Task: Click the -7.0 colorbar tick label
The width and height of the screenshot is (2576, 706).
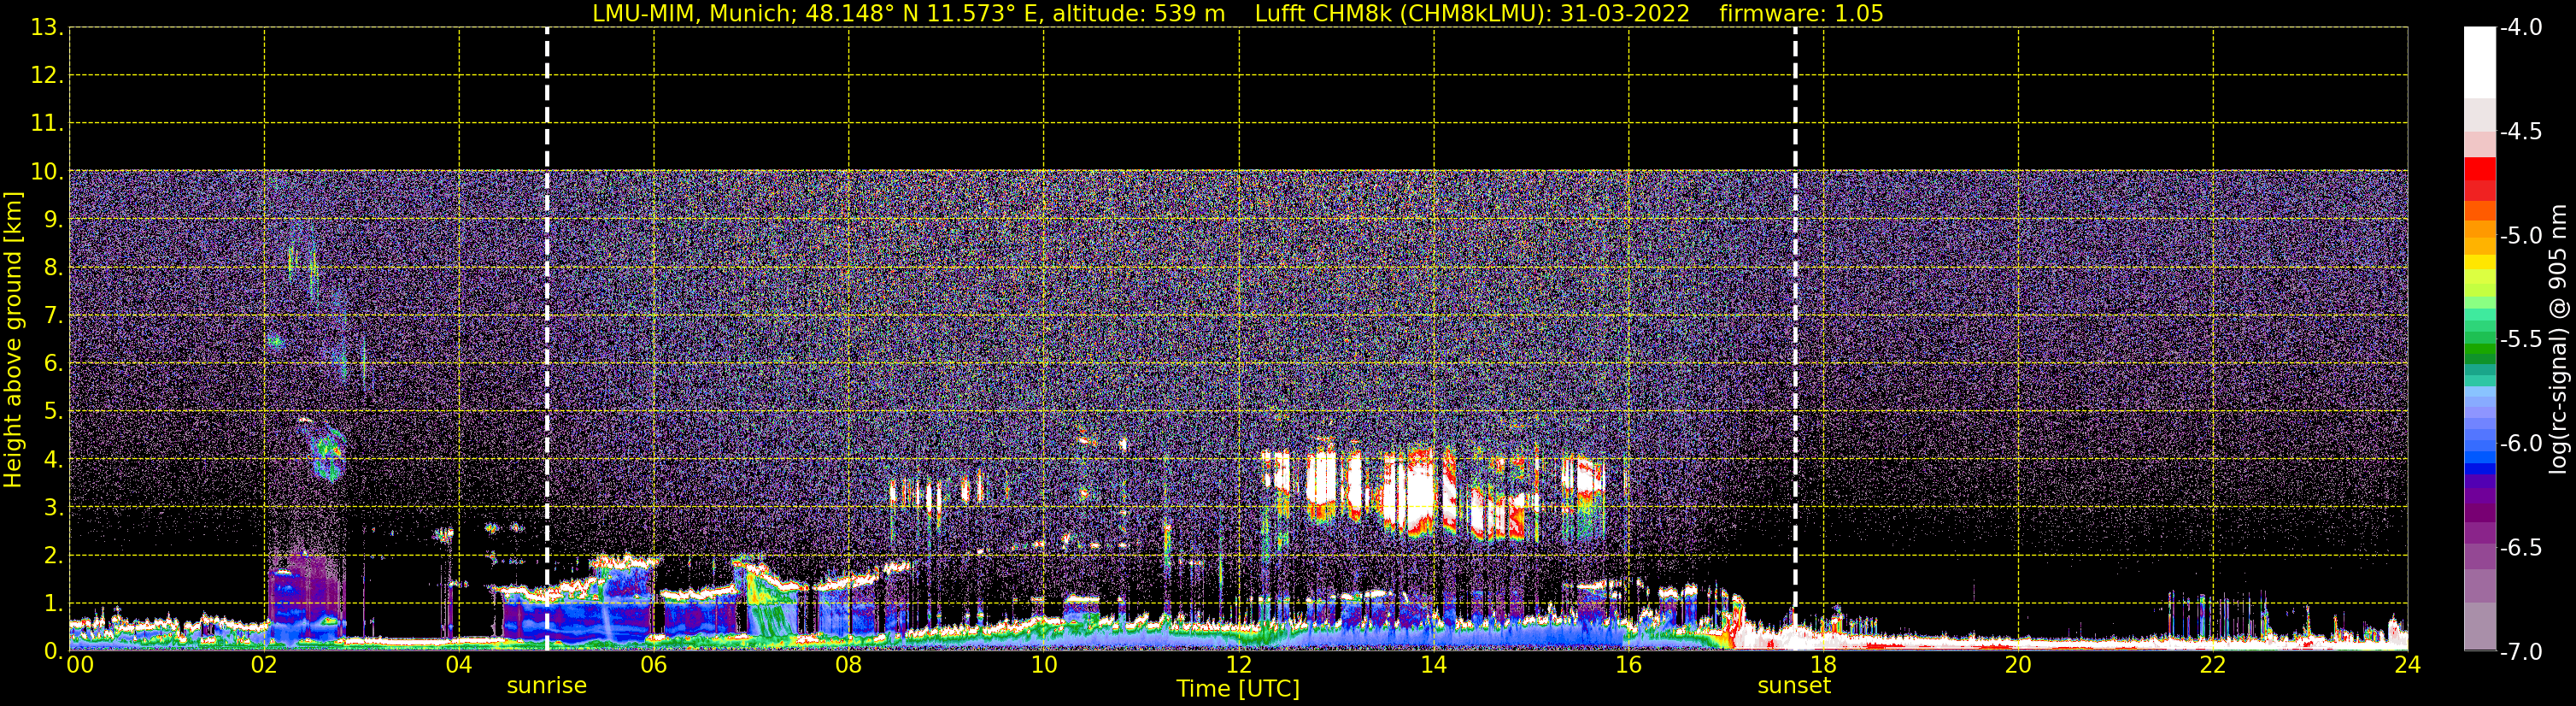Action: (2520, 652)
